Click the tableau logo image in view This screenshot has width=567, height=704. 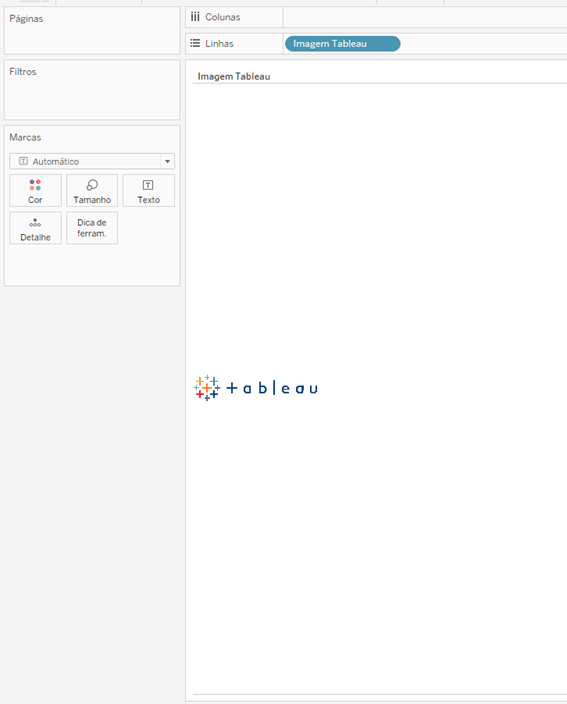coord(256,388)
